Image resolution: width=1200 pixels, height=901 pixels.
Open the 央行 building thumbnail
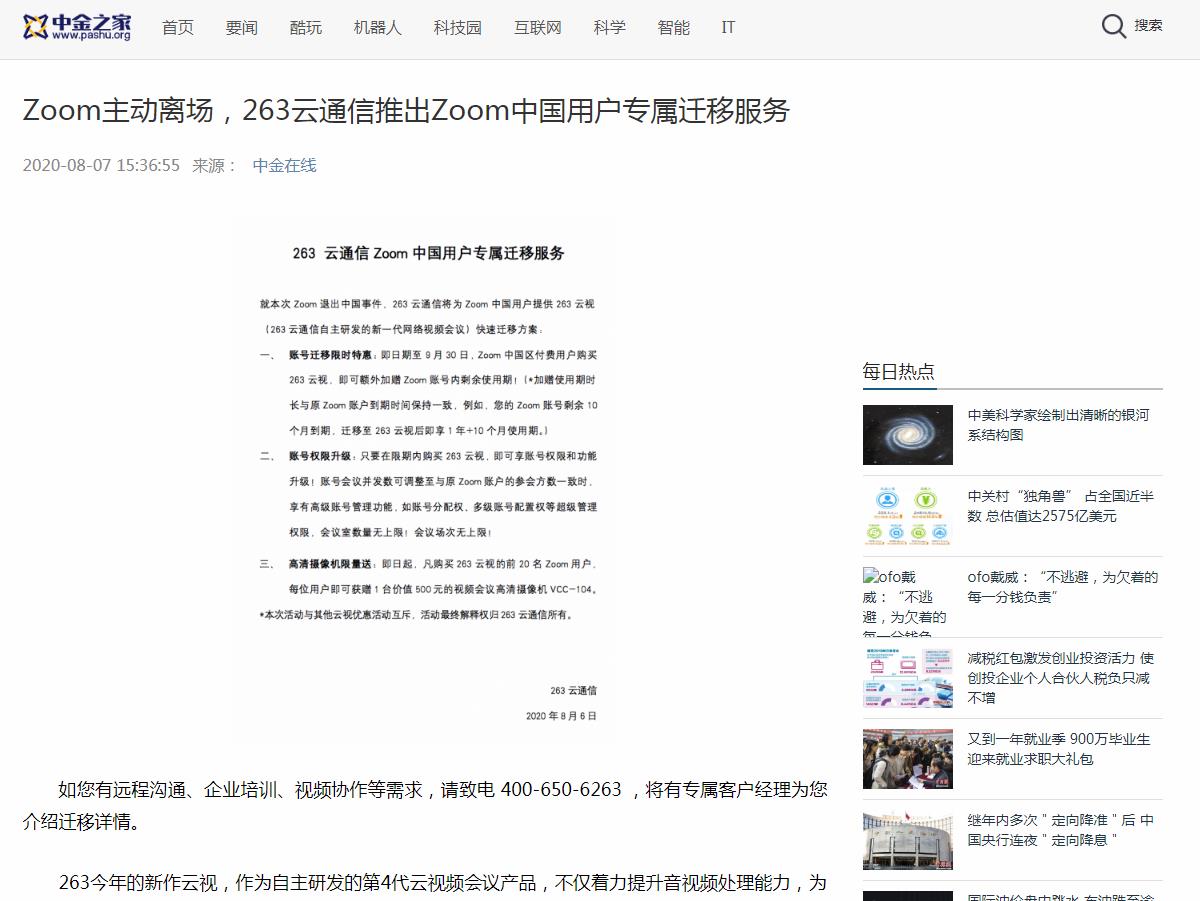908,840
